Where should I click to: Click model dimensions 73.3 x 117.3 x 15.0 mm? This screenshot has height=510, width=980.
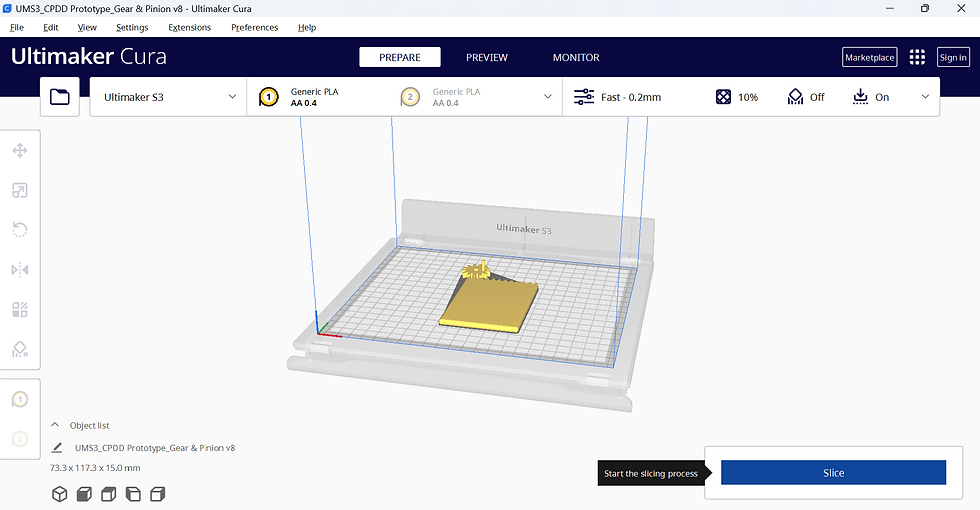tap(95, 468)
